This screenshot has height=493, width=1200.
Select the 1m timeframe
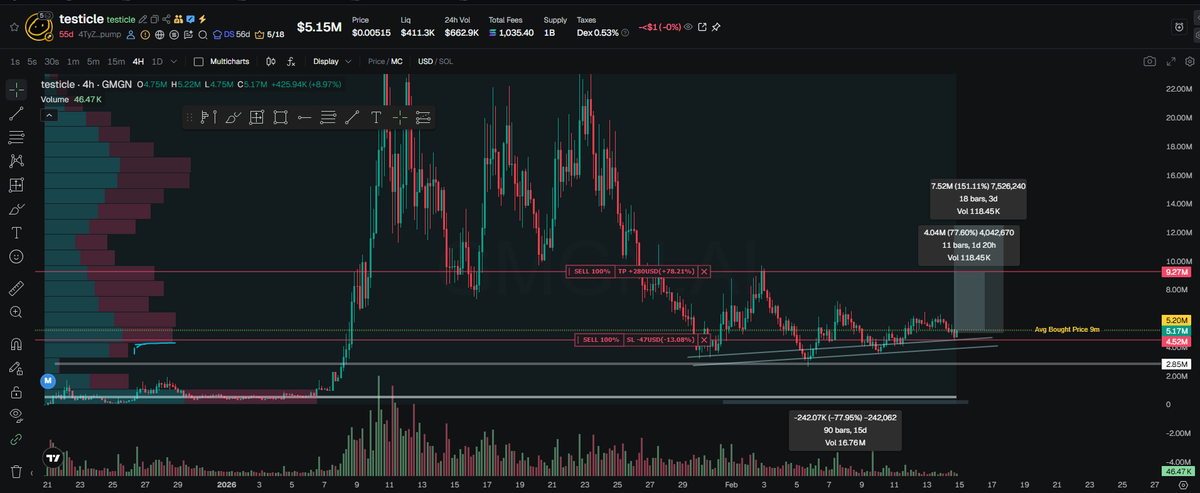coord(73,61)
